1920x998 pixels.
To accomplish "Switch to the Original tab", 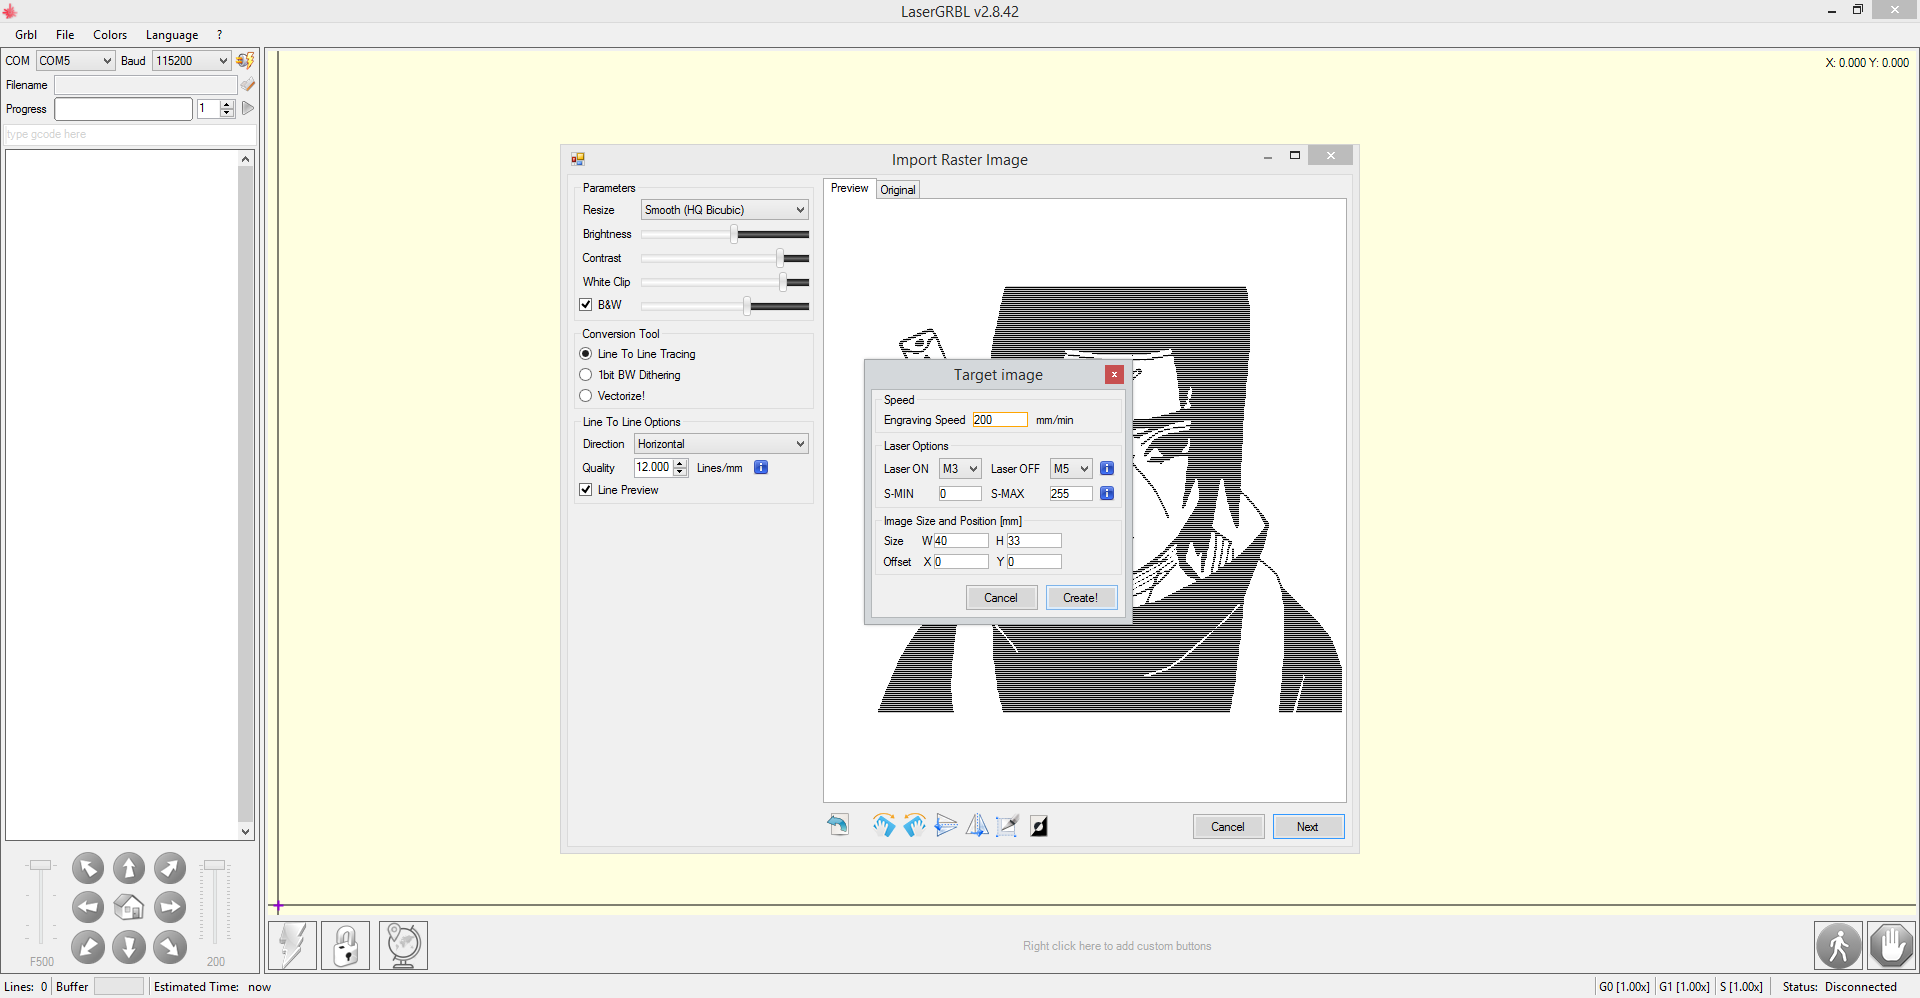I will (898, 190).
